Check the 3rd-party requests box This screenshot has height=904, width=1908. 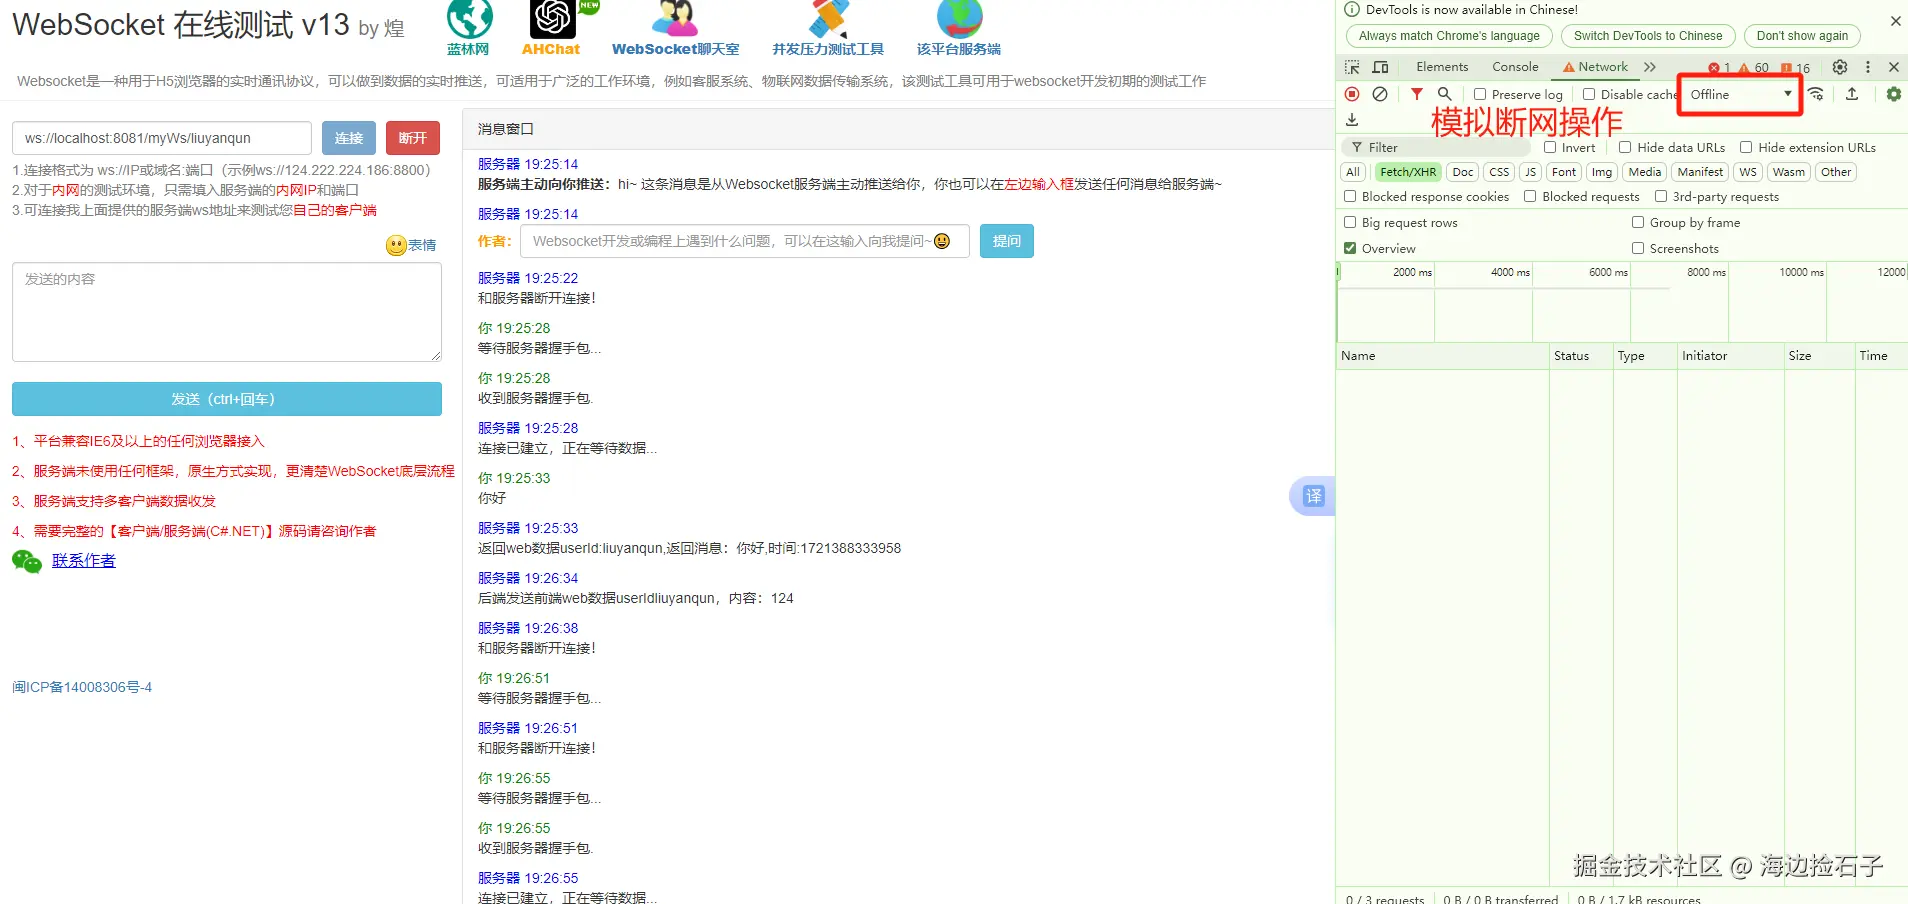[1661, 196]
